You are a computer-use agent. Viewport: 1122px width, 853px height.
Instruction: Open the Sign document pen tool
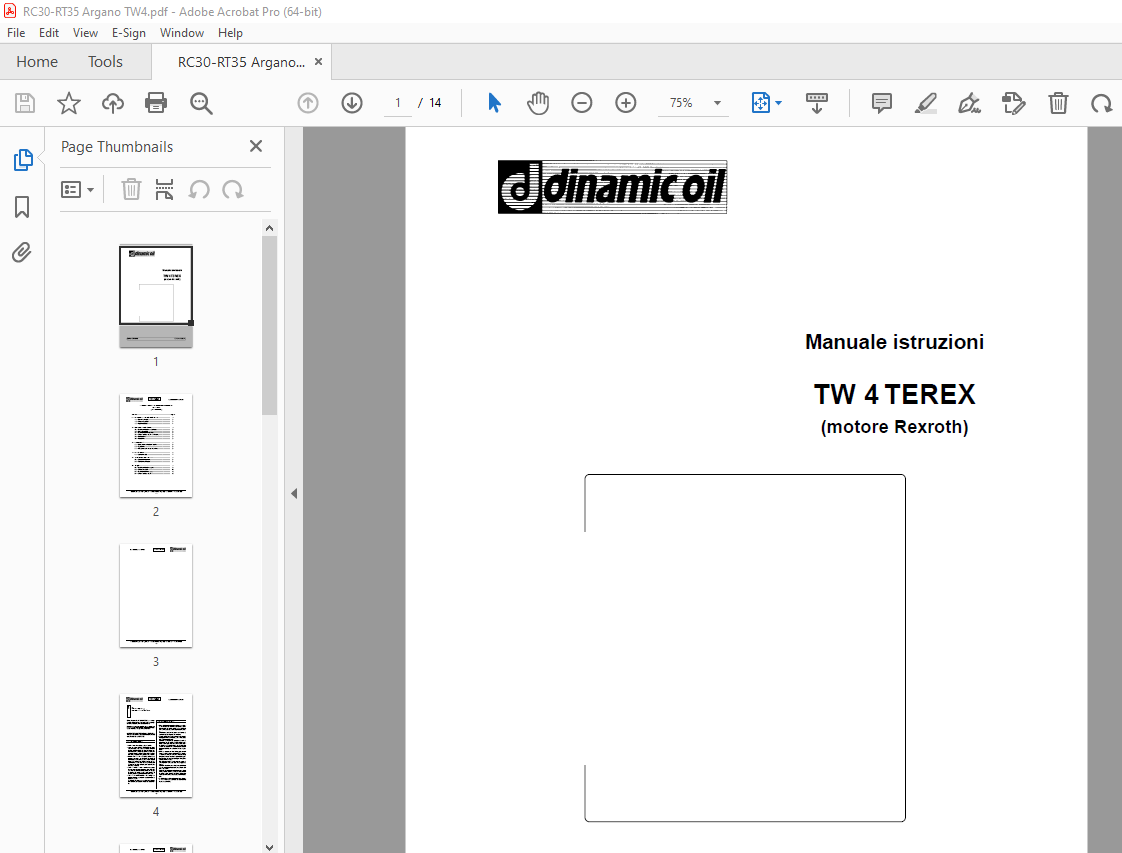(x=970, y=103)
